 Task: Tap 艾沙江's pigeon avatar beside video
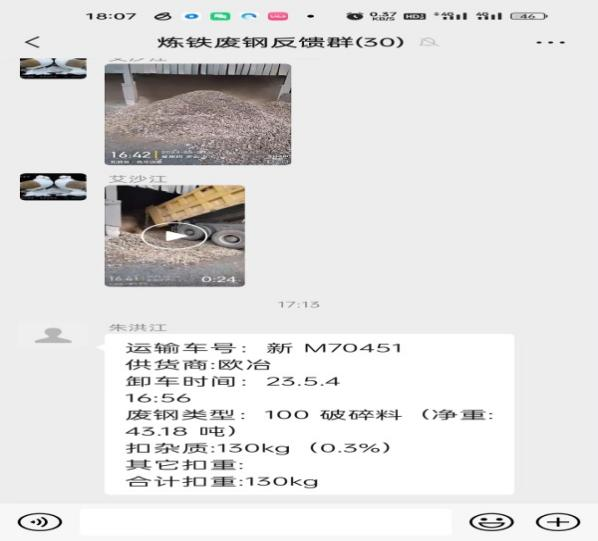[53, 186]
